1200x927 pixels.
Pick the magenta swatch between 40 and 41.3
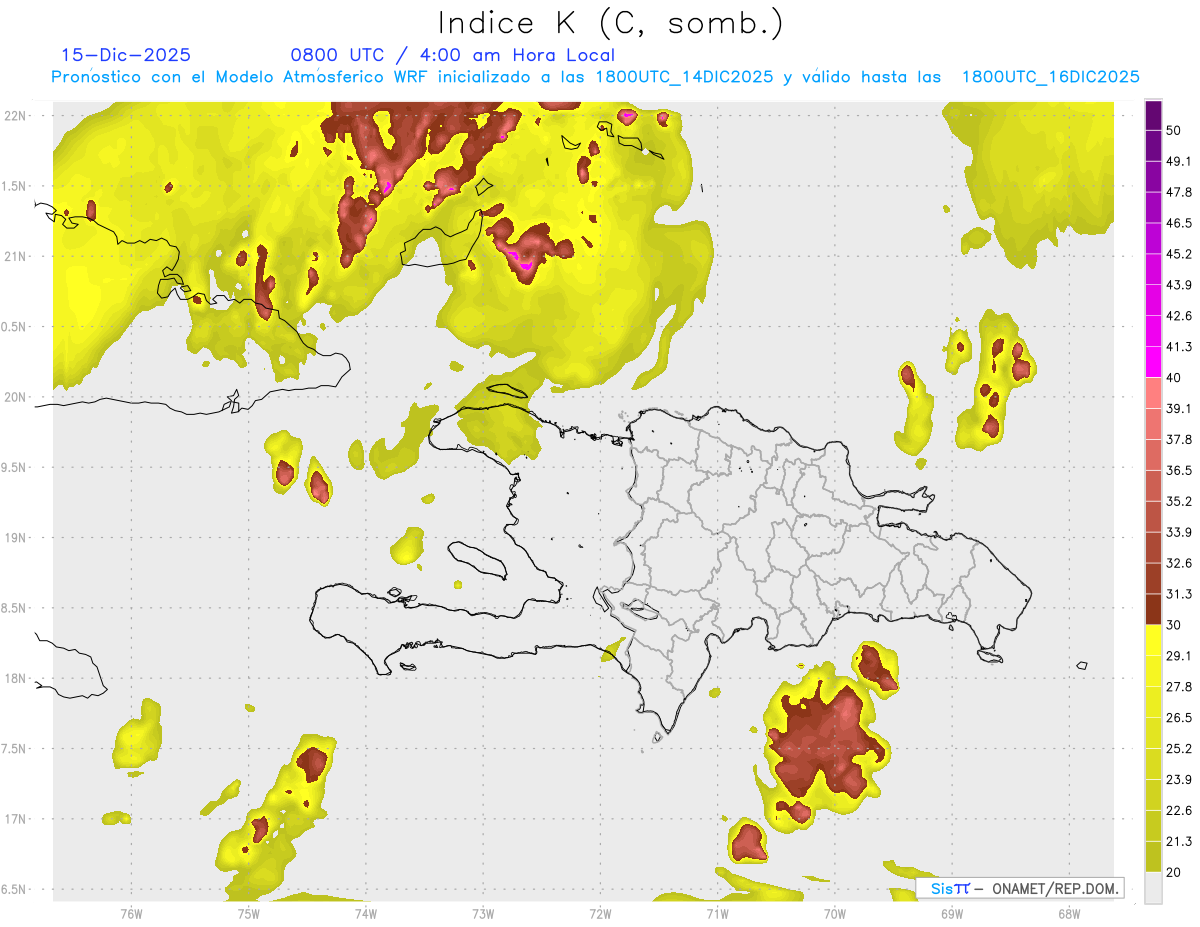click(1154, 361)
